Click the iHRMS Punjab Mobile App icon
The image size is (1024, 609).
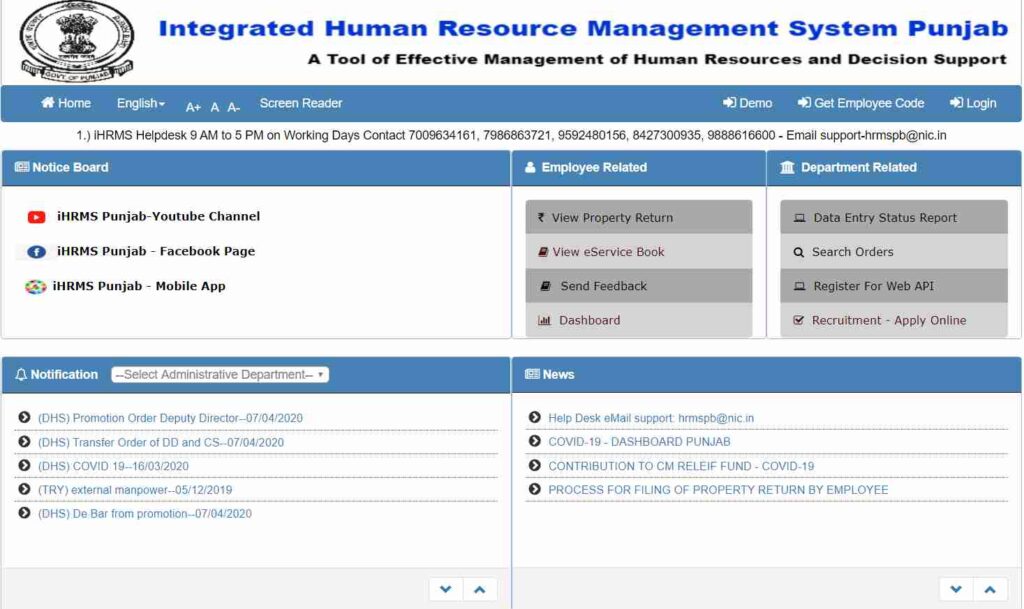pyautogui.click(x=34, y=287)
